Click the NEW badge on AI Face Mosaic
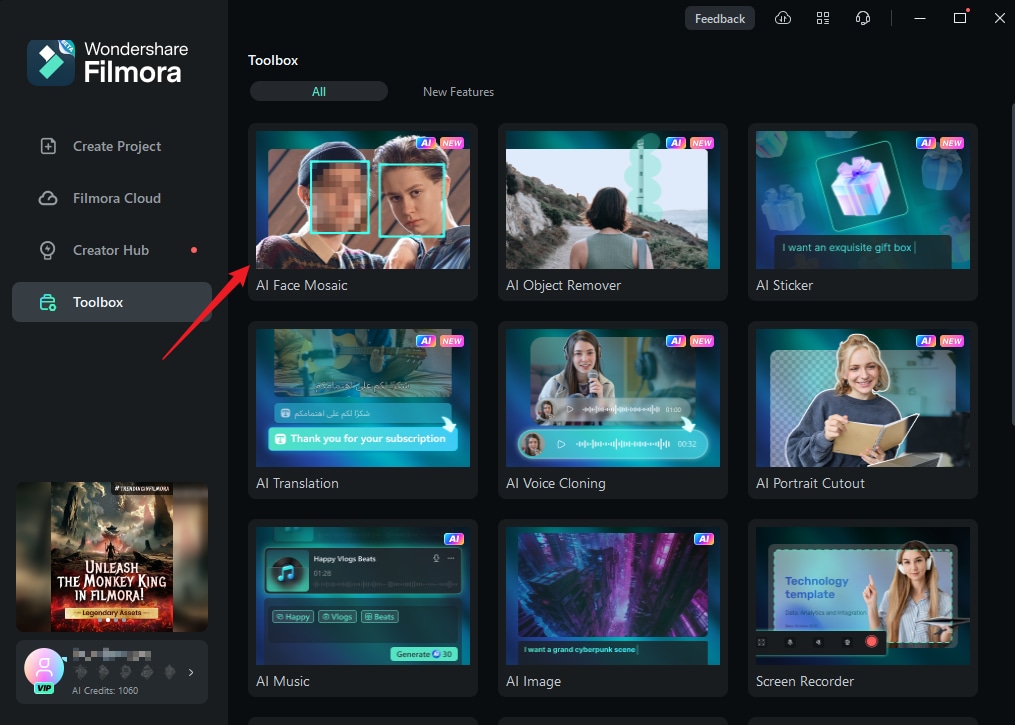This screenshot has width=1015, height=725. click(x=452, y=143)
